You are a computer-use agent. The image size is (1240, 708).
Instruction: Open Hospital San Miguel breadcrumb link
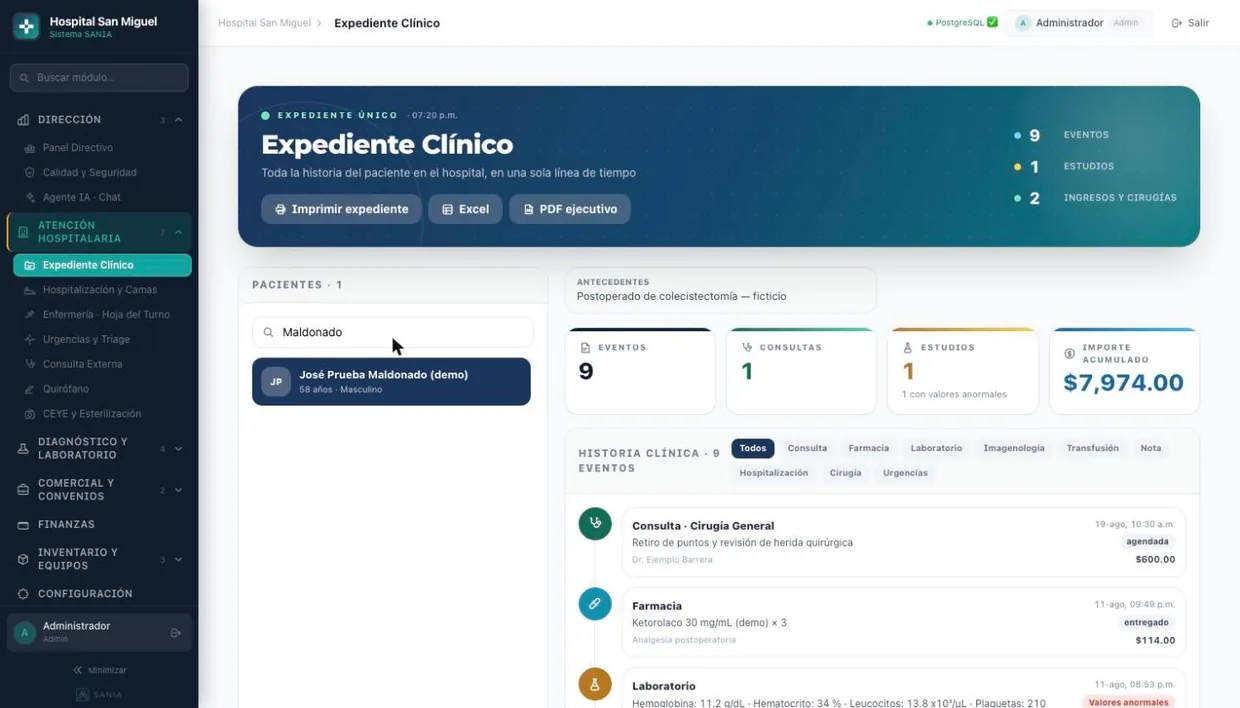[x=264, y=23]
